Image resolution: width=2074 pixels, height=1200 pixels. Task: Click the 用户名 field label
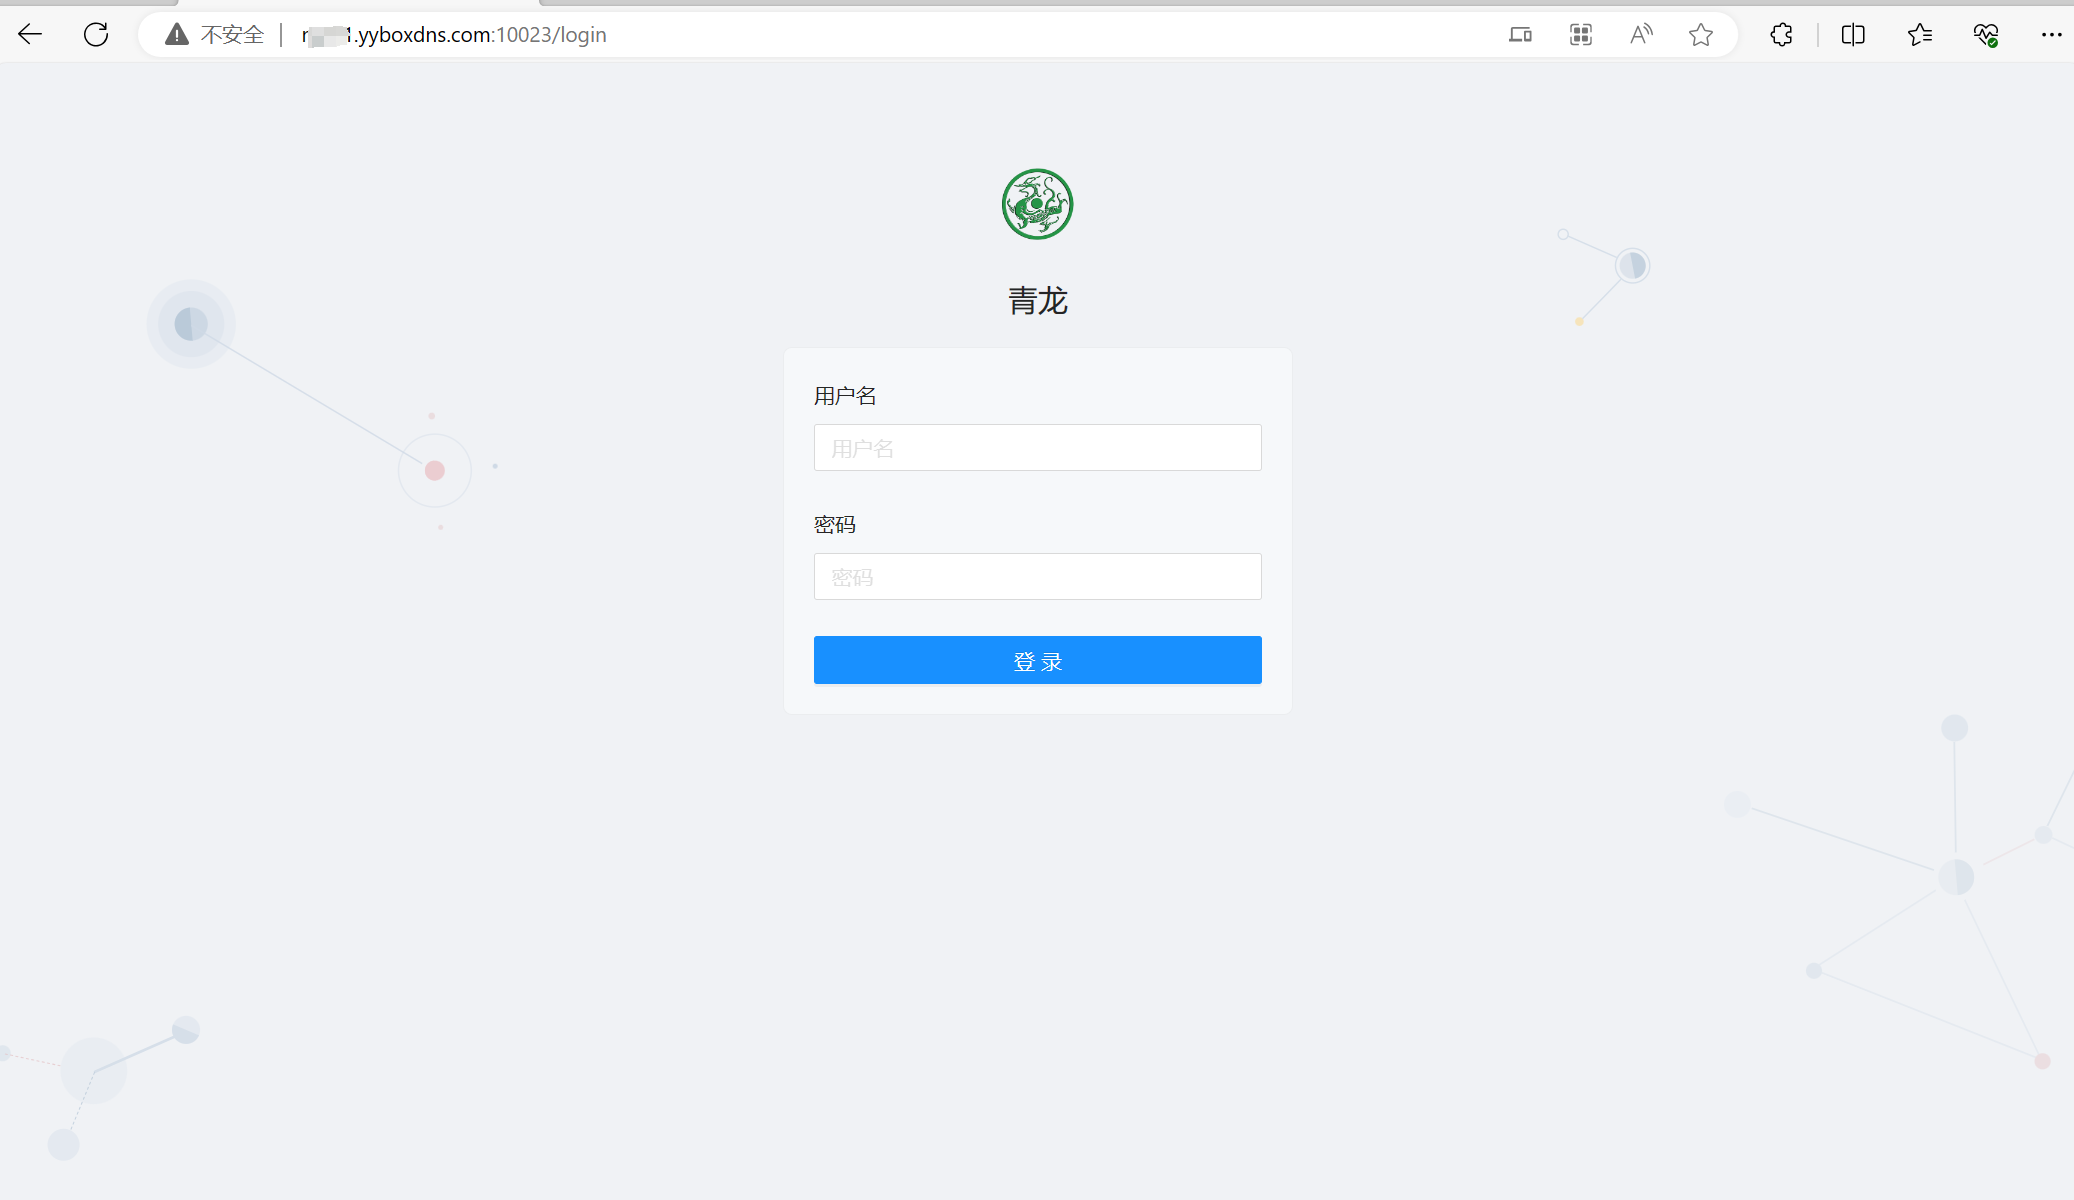point(845,396)
